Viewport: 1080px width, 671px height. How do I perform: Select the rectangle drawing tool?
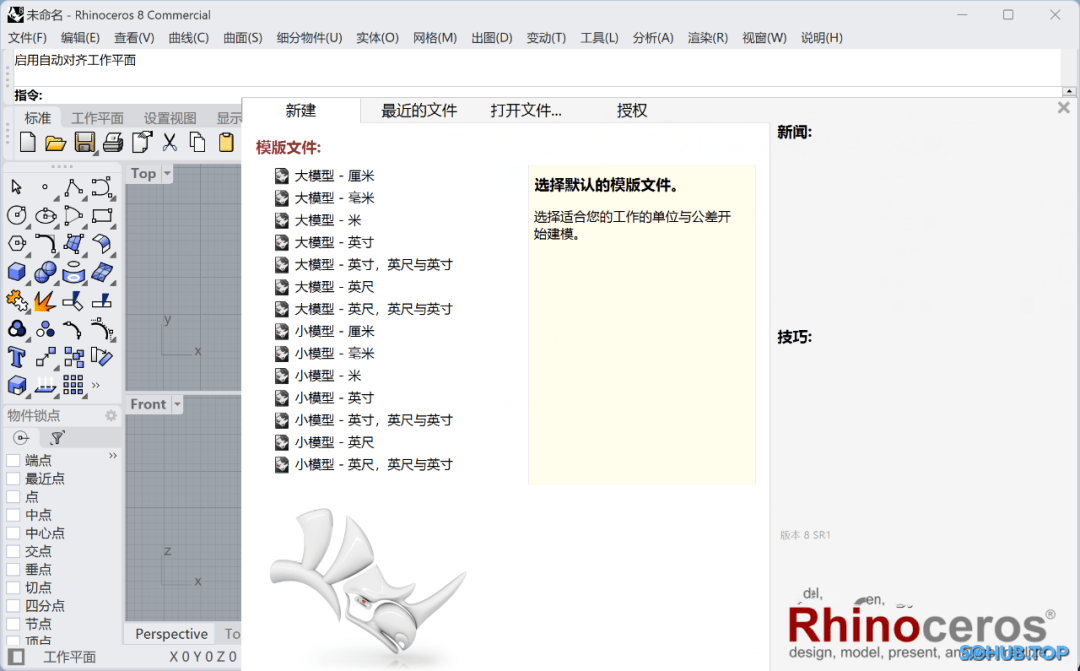101,216
